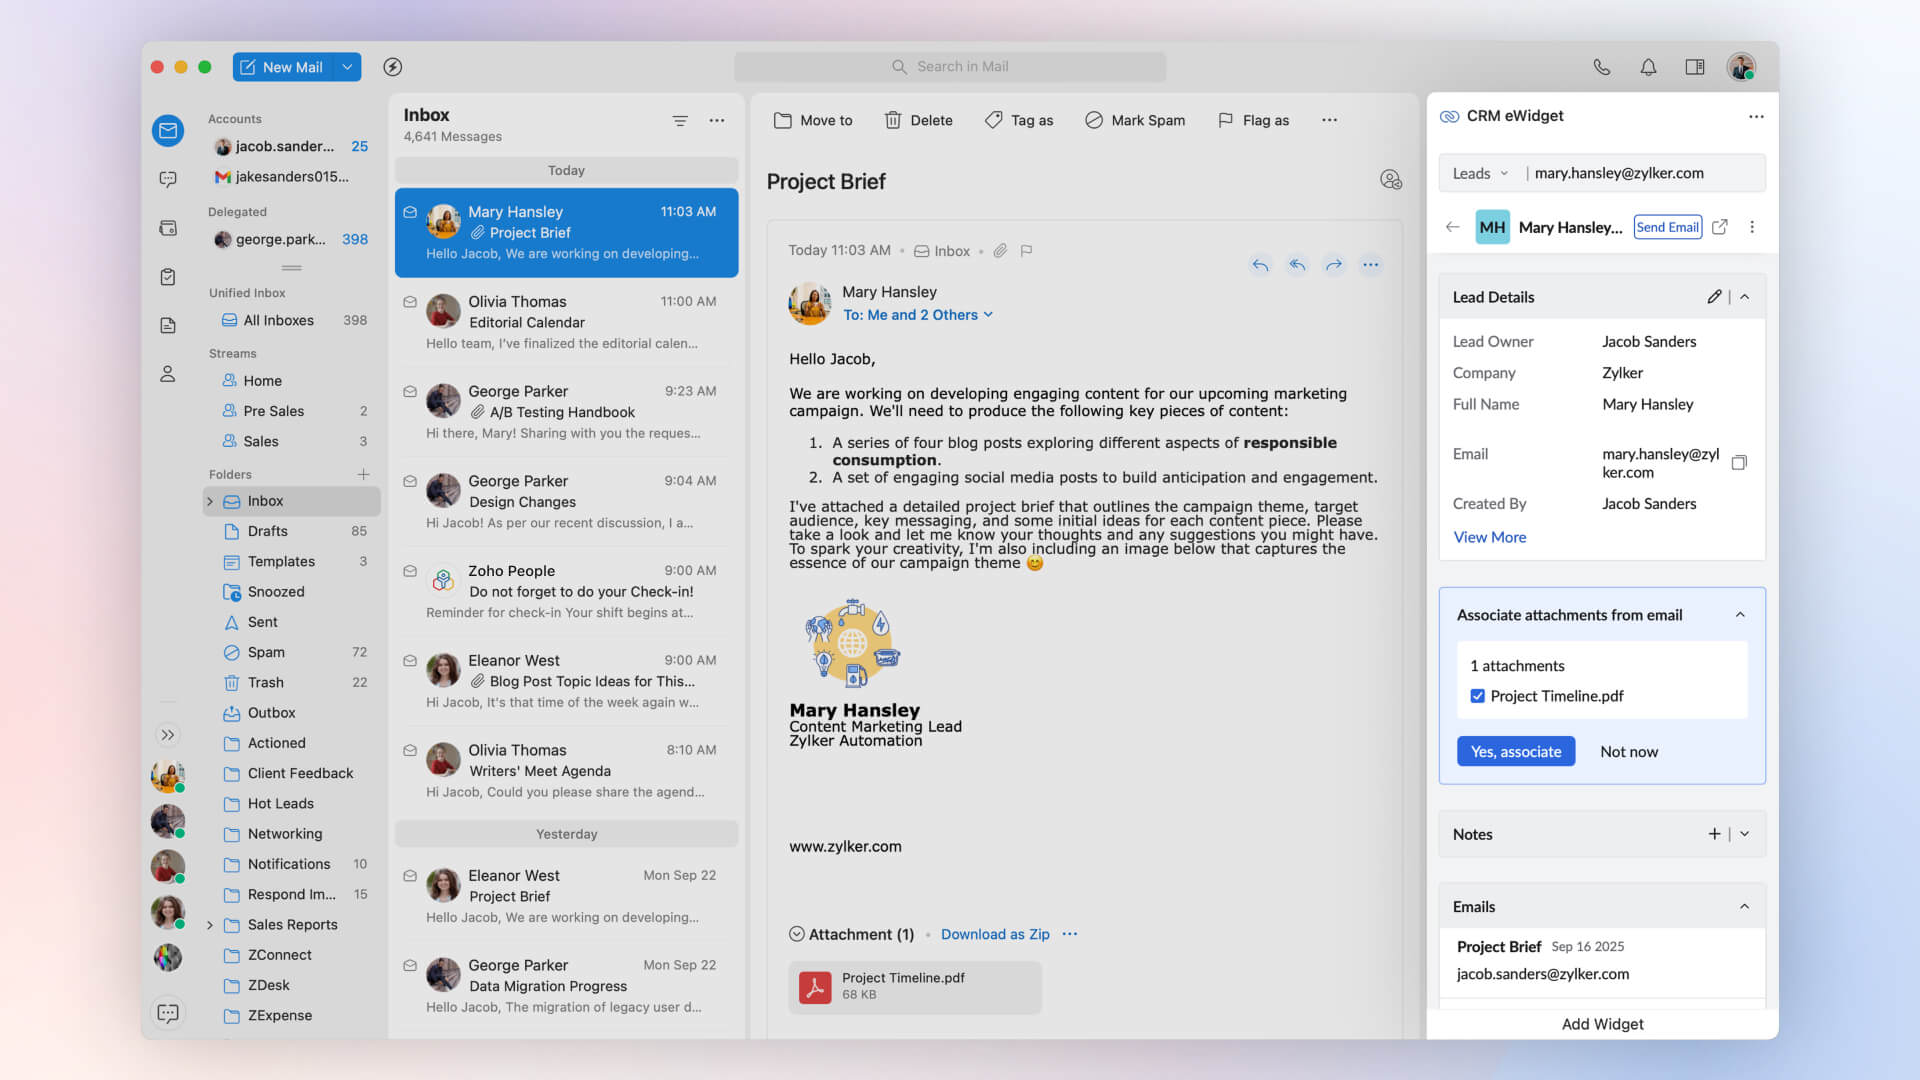
Task: Click the Search in Mail field
Action: point(950,67)
